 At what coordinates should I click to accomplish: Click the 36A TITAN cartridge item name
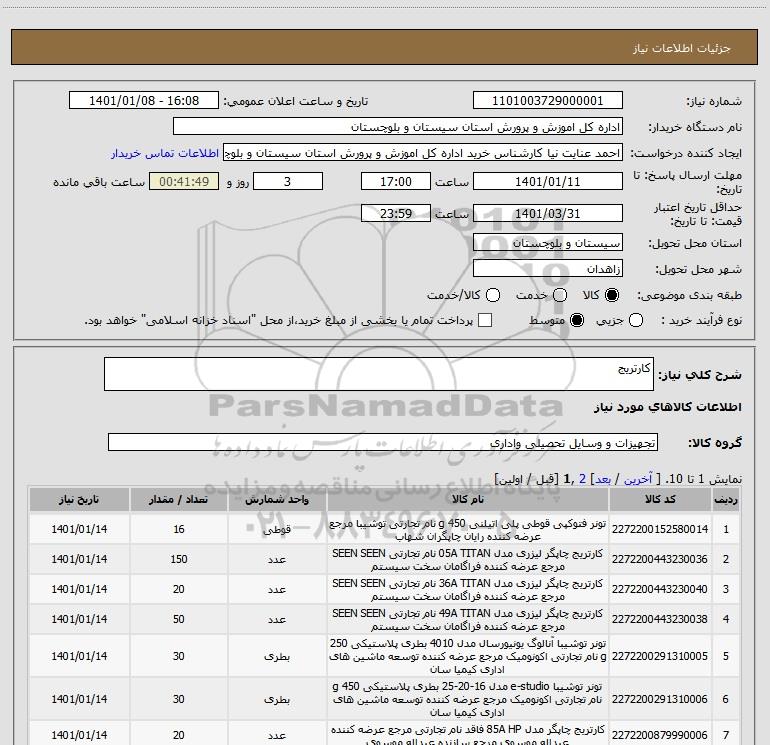[x=468, y=590]
